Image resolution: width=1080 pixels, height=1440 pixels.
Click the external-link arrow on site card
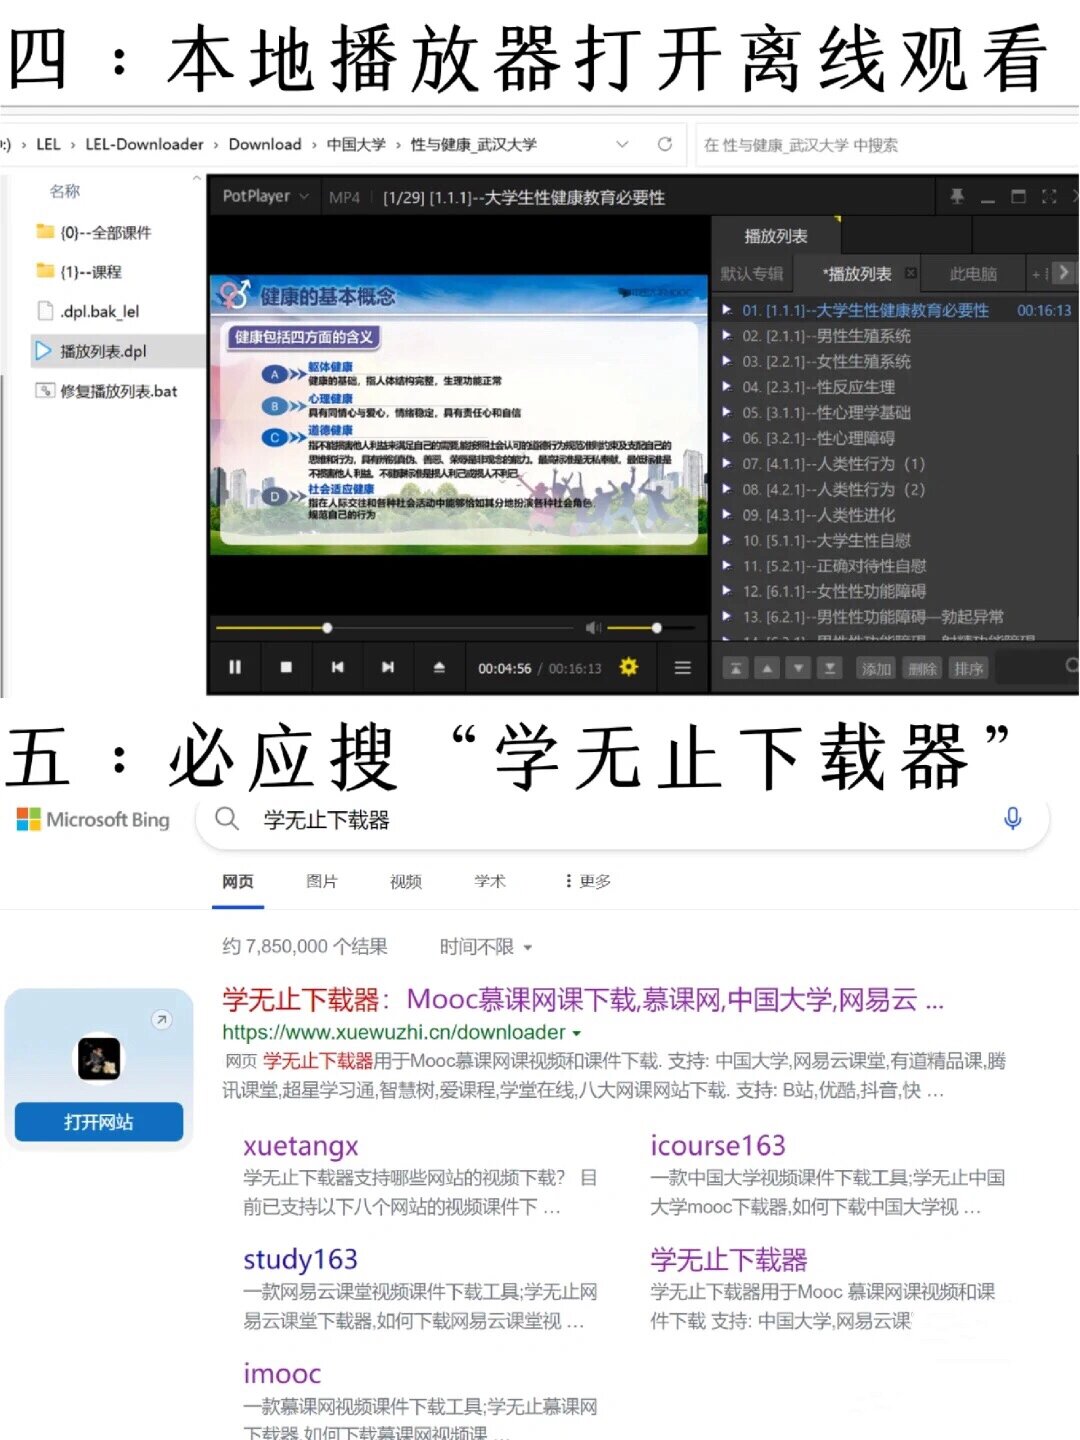pyautogui.click(x=161, y=1020)
